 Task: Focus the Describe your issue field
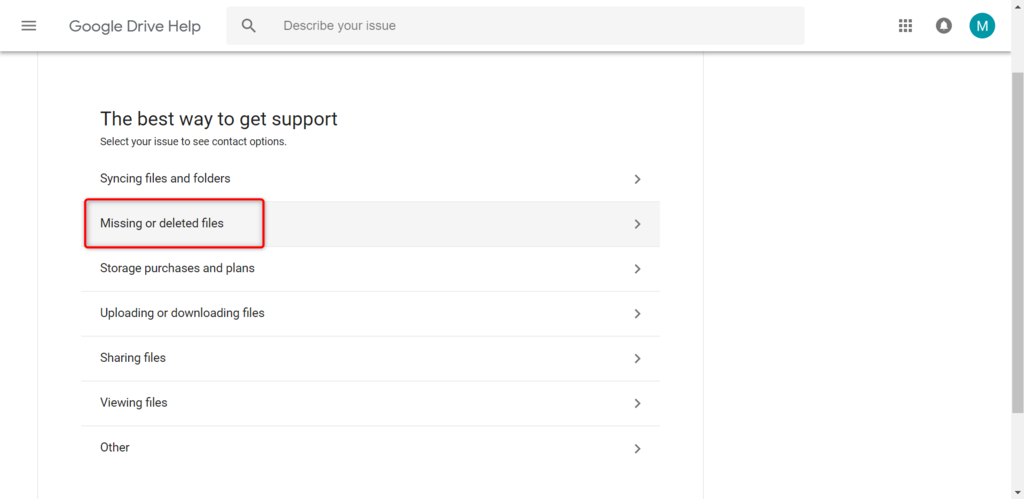point(530,26)
